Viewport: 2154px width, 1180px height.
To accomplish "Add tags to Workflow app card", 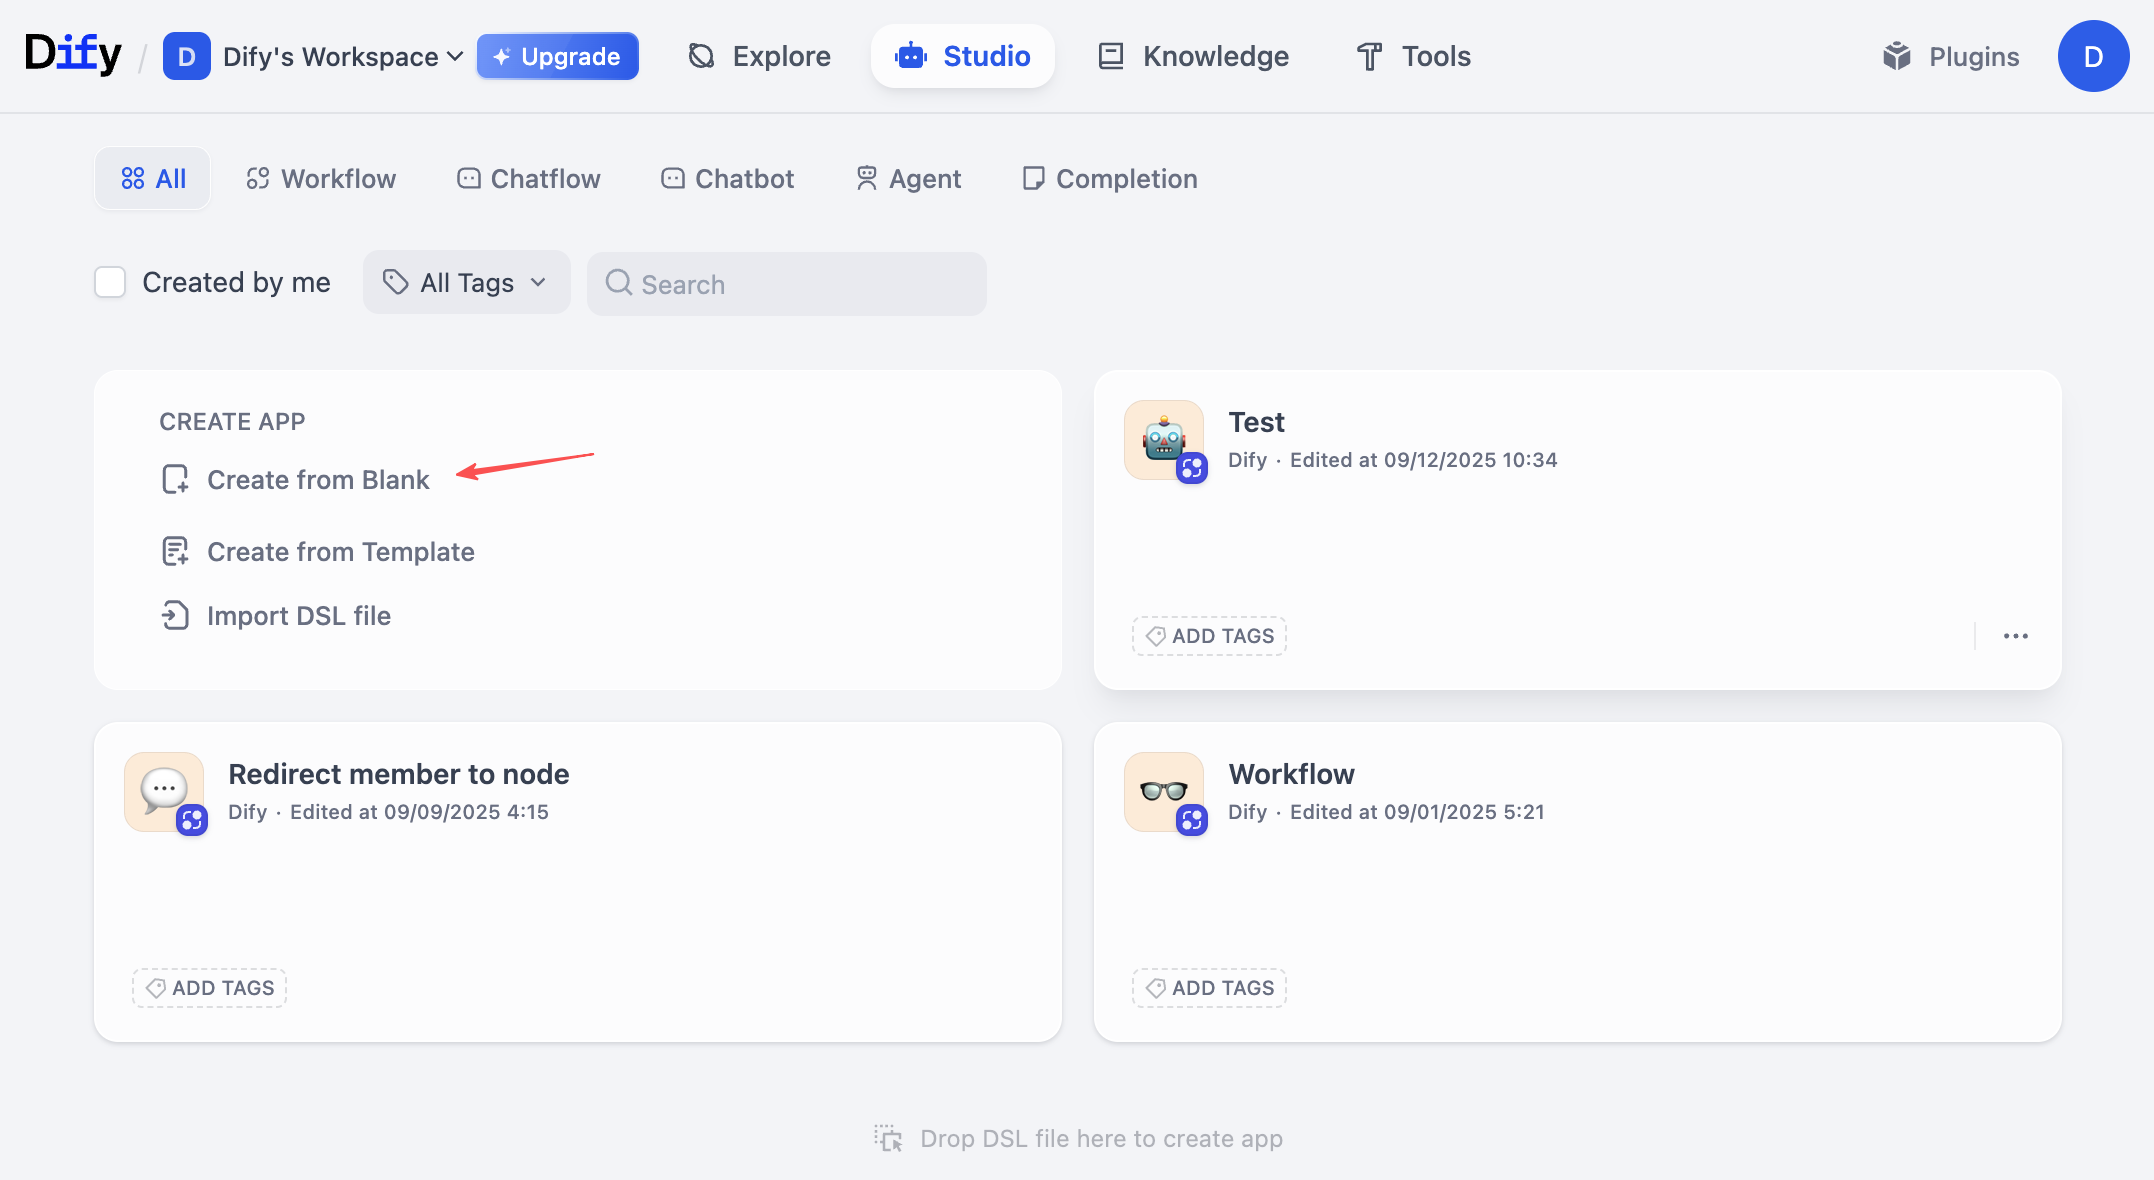I will pos(1210,988).
